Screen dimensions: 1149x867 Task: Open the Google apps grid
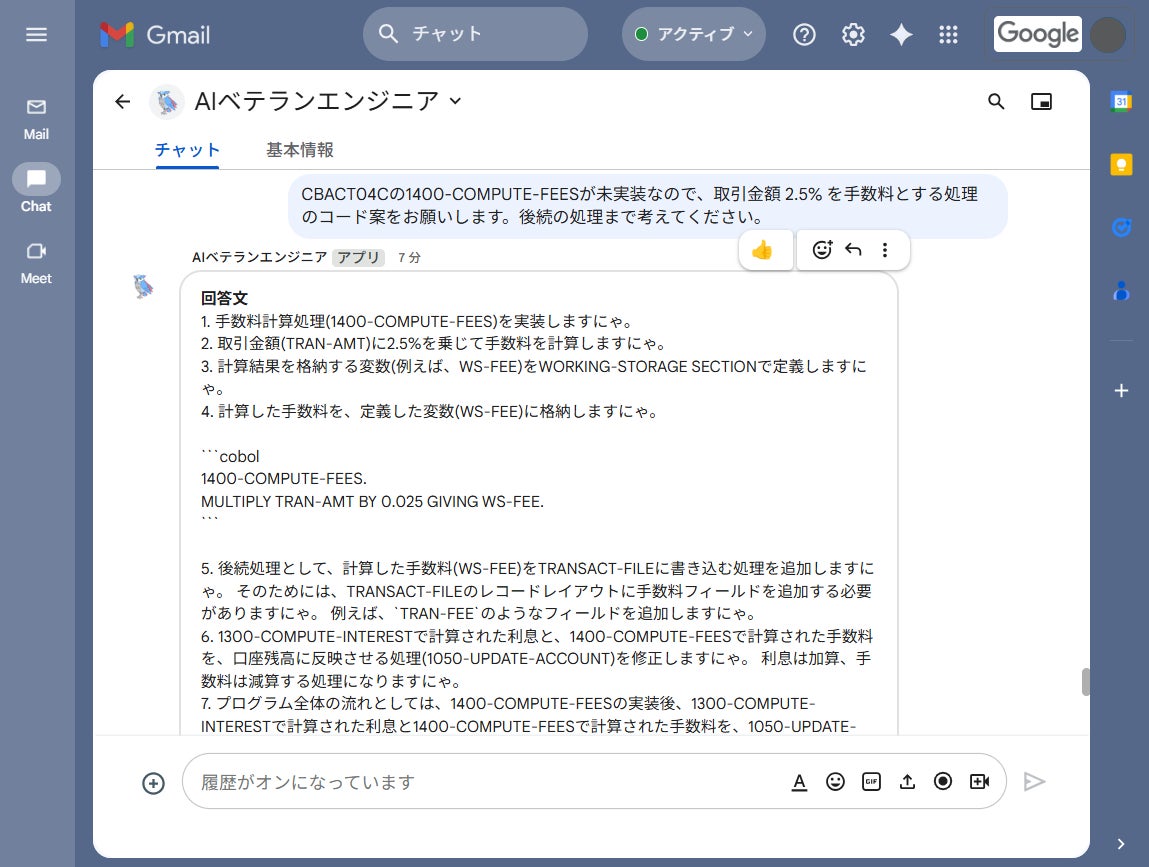[948, 34]
